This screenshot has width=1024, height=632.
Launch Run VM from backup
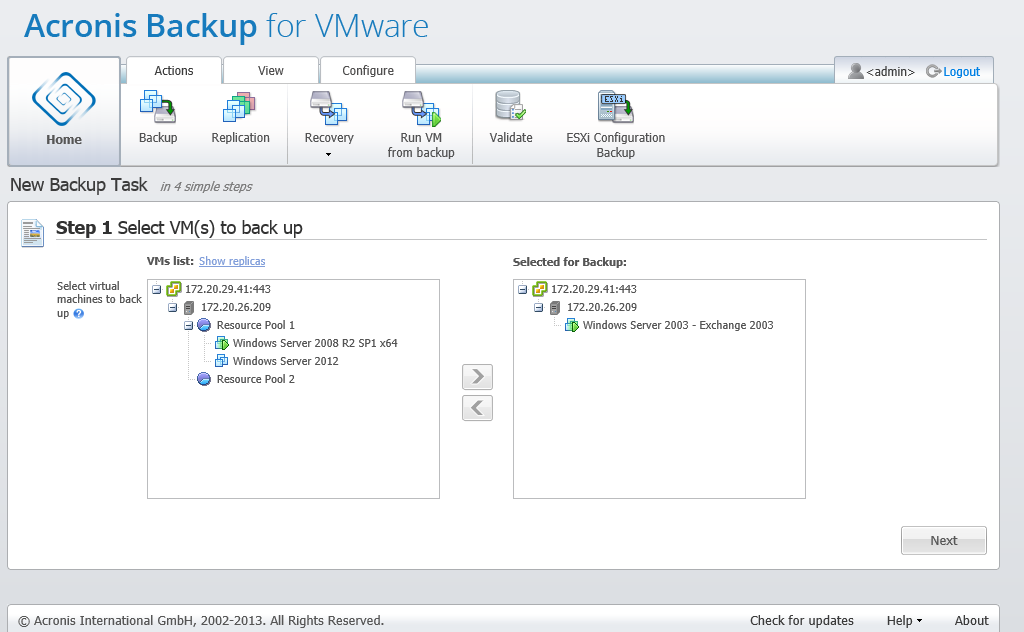[x=421, y=125]
